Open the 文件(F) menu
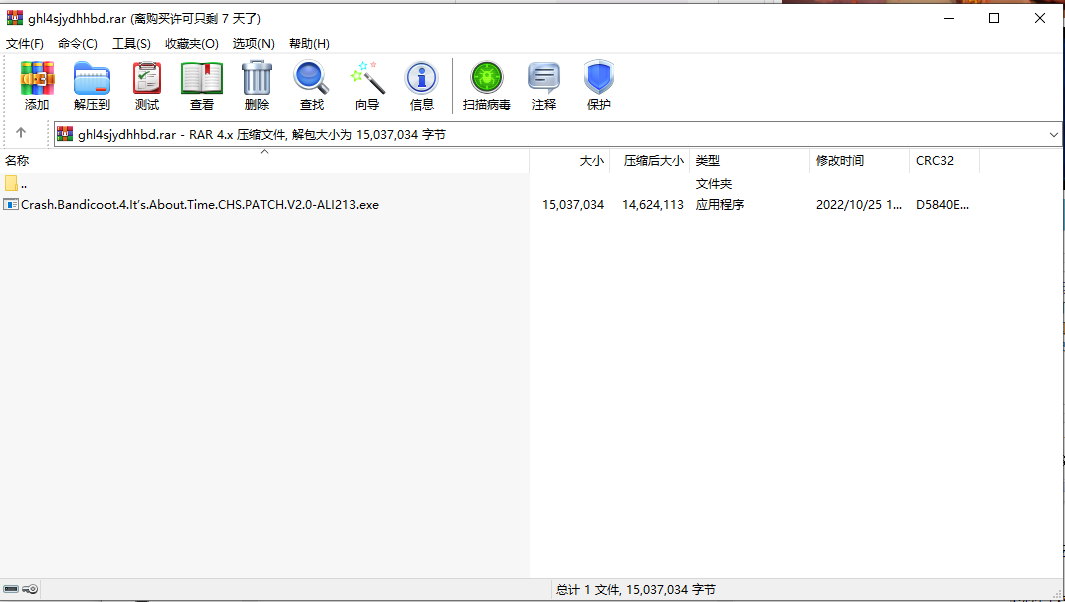Viewport: 1065px width, 602px height. coord(25,43)
